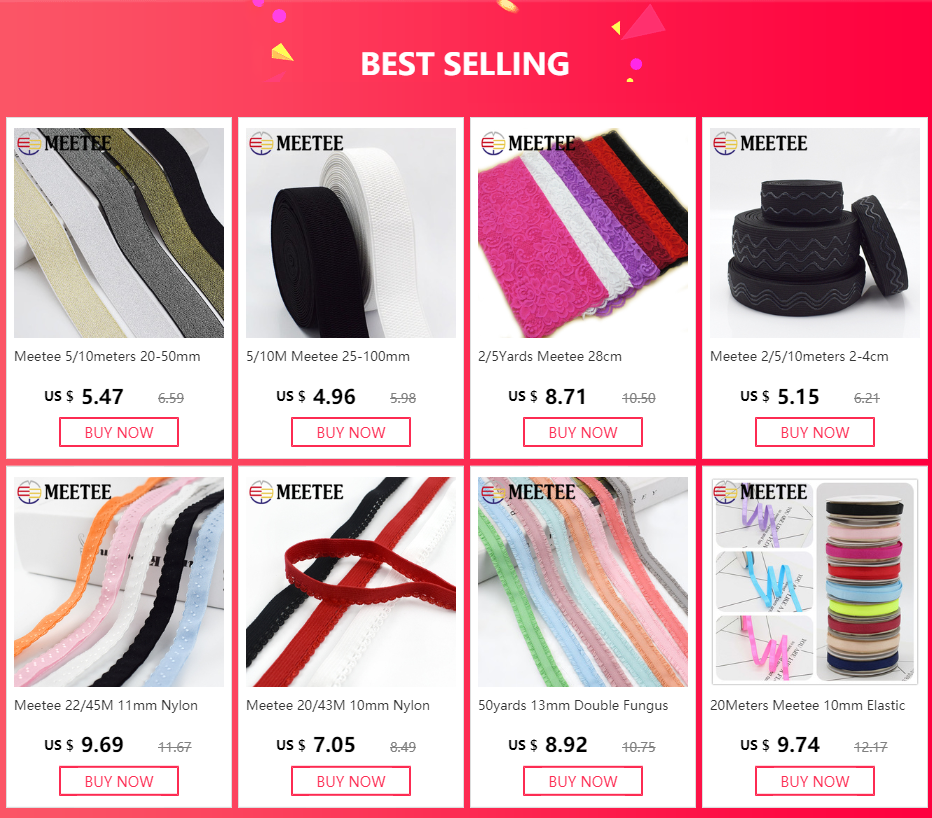The height and width of the screenshot is (818, 932).
Task: Open the ruffled double fungus trim image
Action: pyautogui.click(x=582, y=582)
